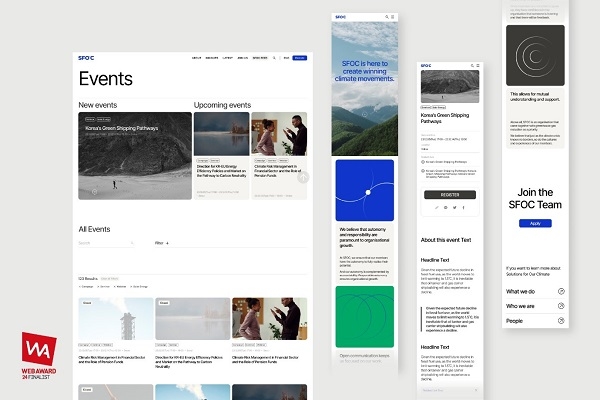The width and height of the screenshot is (600, 400).
Task: Click the blue button in desktop navbar
Action: [x=299, y=58]
